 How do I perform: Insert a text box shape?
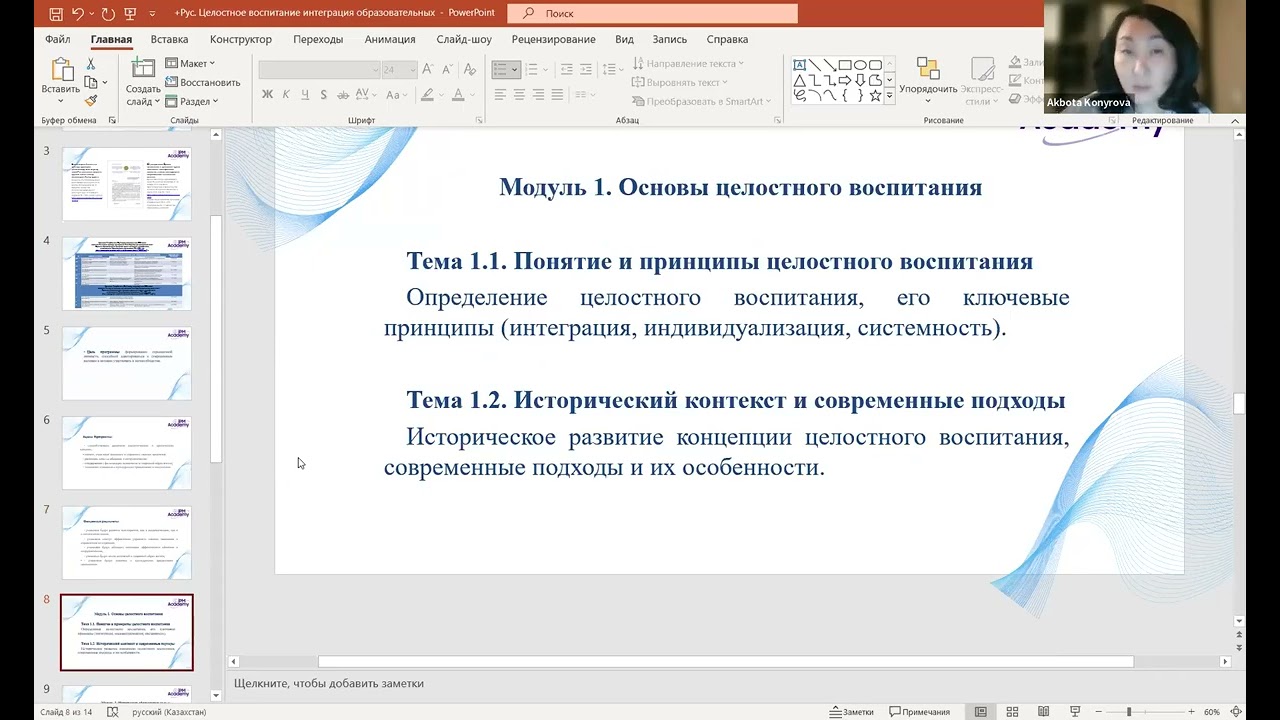point(800,64)
